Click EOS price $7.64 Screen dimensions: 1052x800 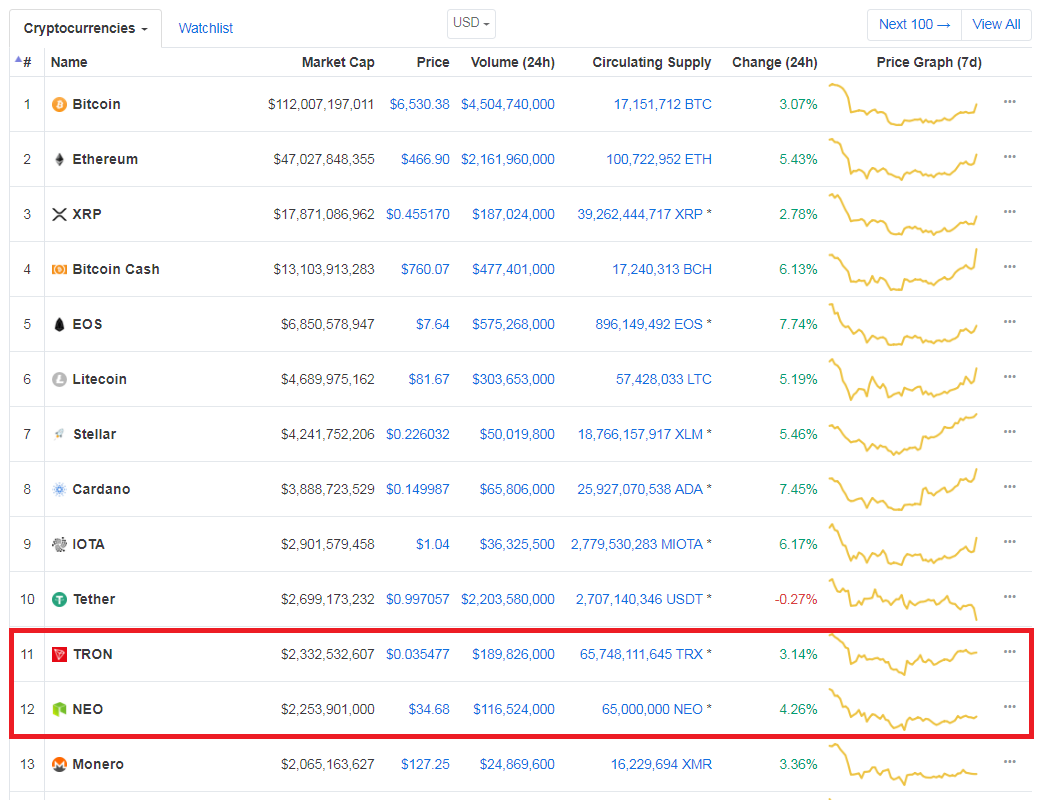click(x=433, y=325)
